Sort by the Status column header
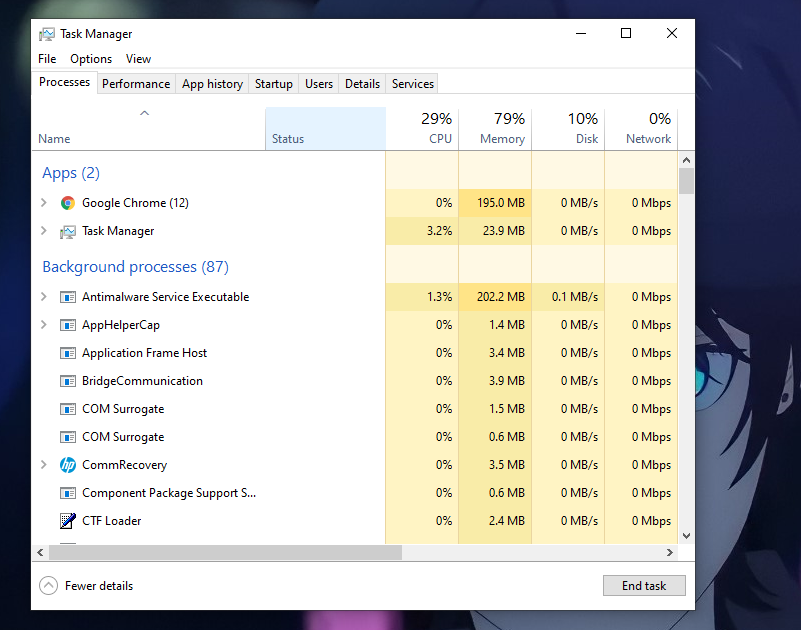This screenshot has height=630, width=801. pyautogui.click(x=325, y=129)
